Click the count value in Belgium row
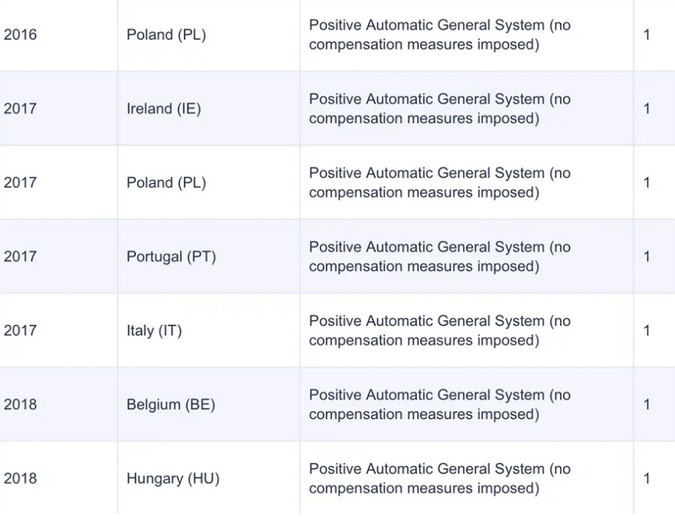This screenshot has width=675, height=519. pyautogui.click(x=647, y=405)
